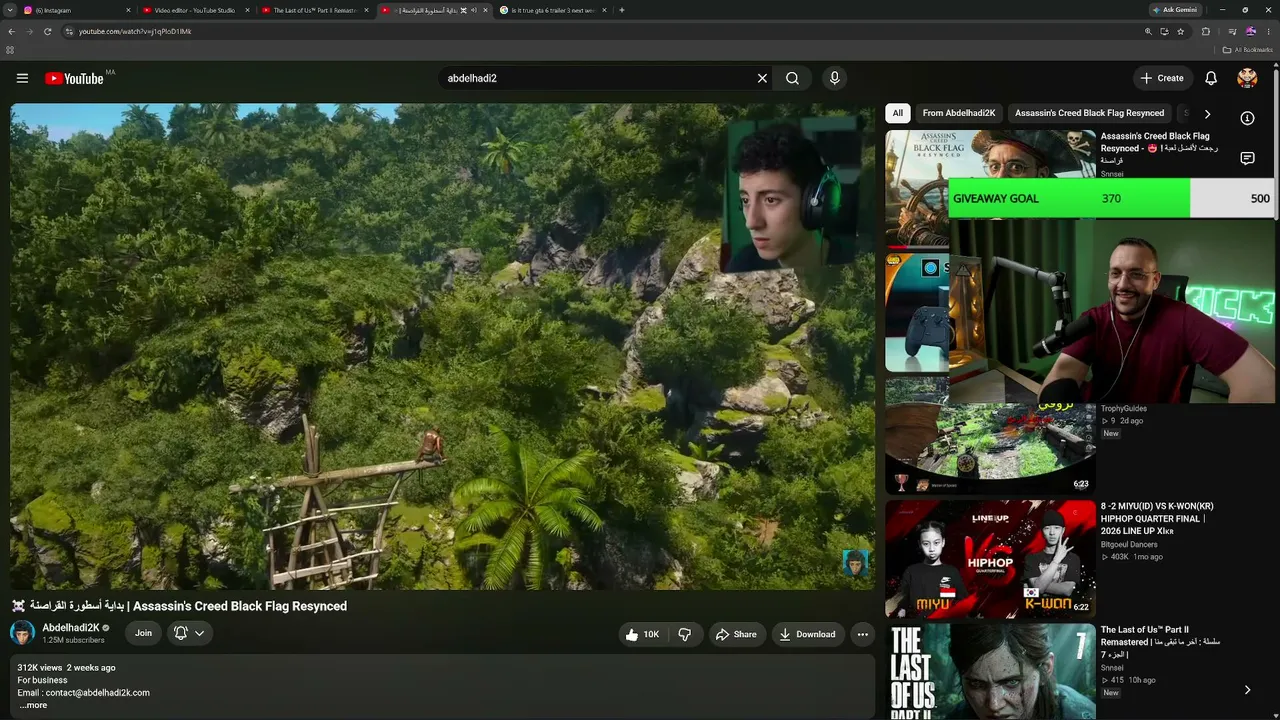Open YouTube notifications bell
The image size is (1280, 720).
click(1211, 78)
